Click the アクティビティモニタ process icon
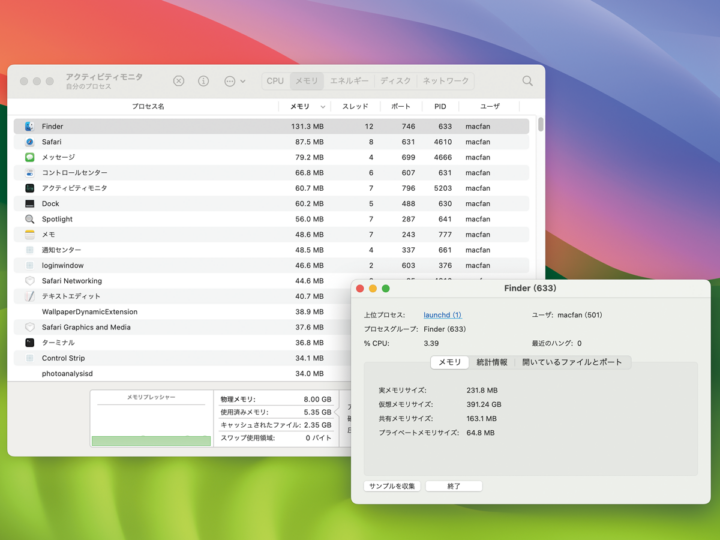Image resolution: width=720 pixels, height=540 pixels. click(x=30, y=188)
